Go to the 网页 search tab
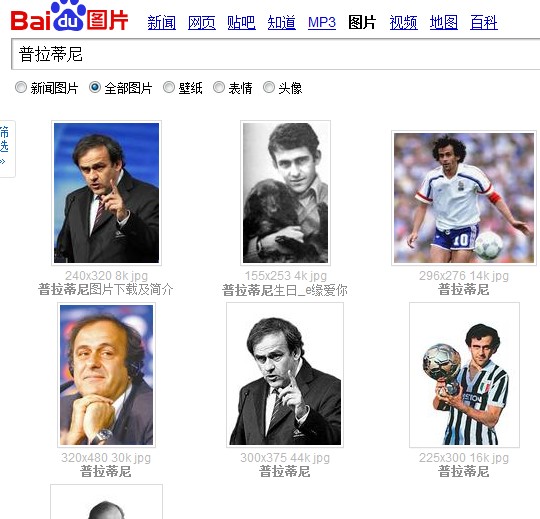 (x=202, y=23)
